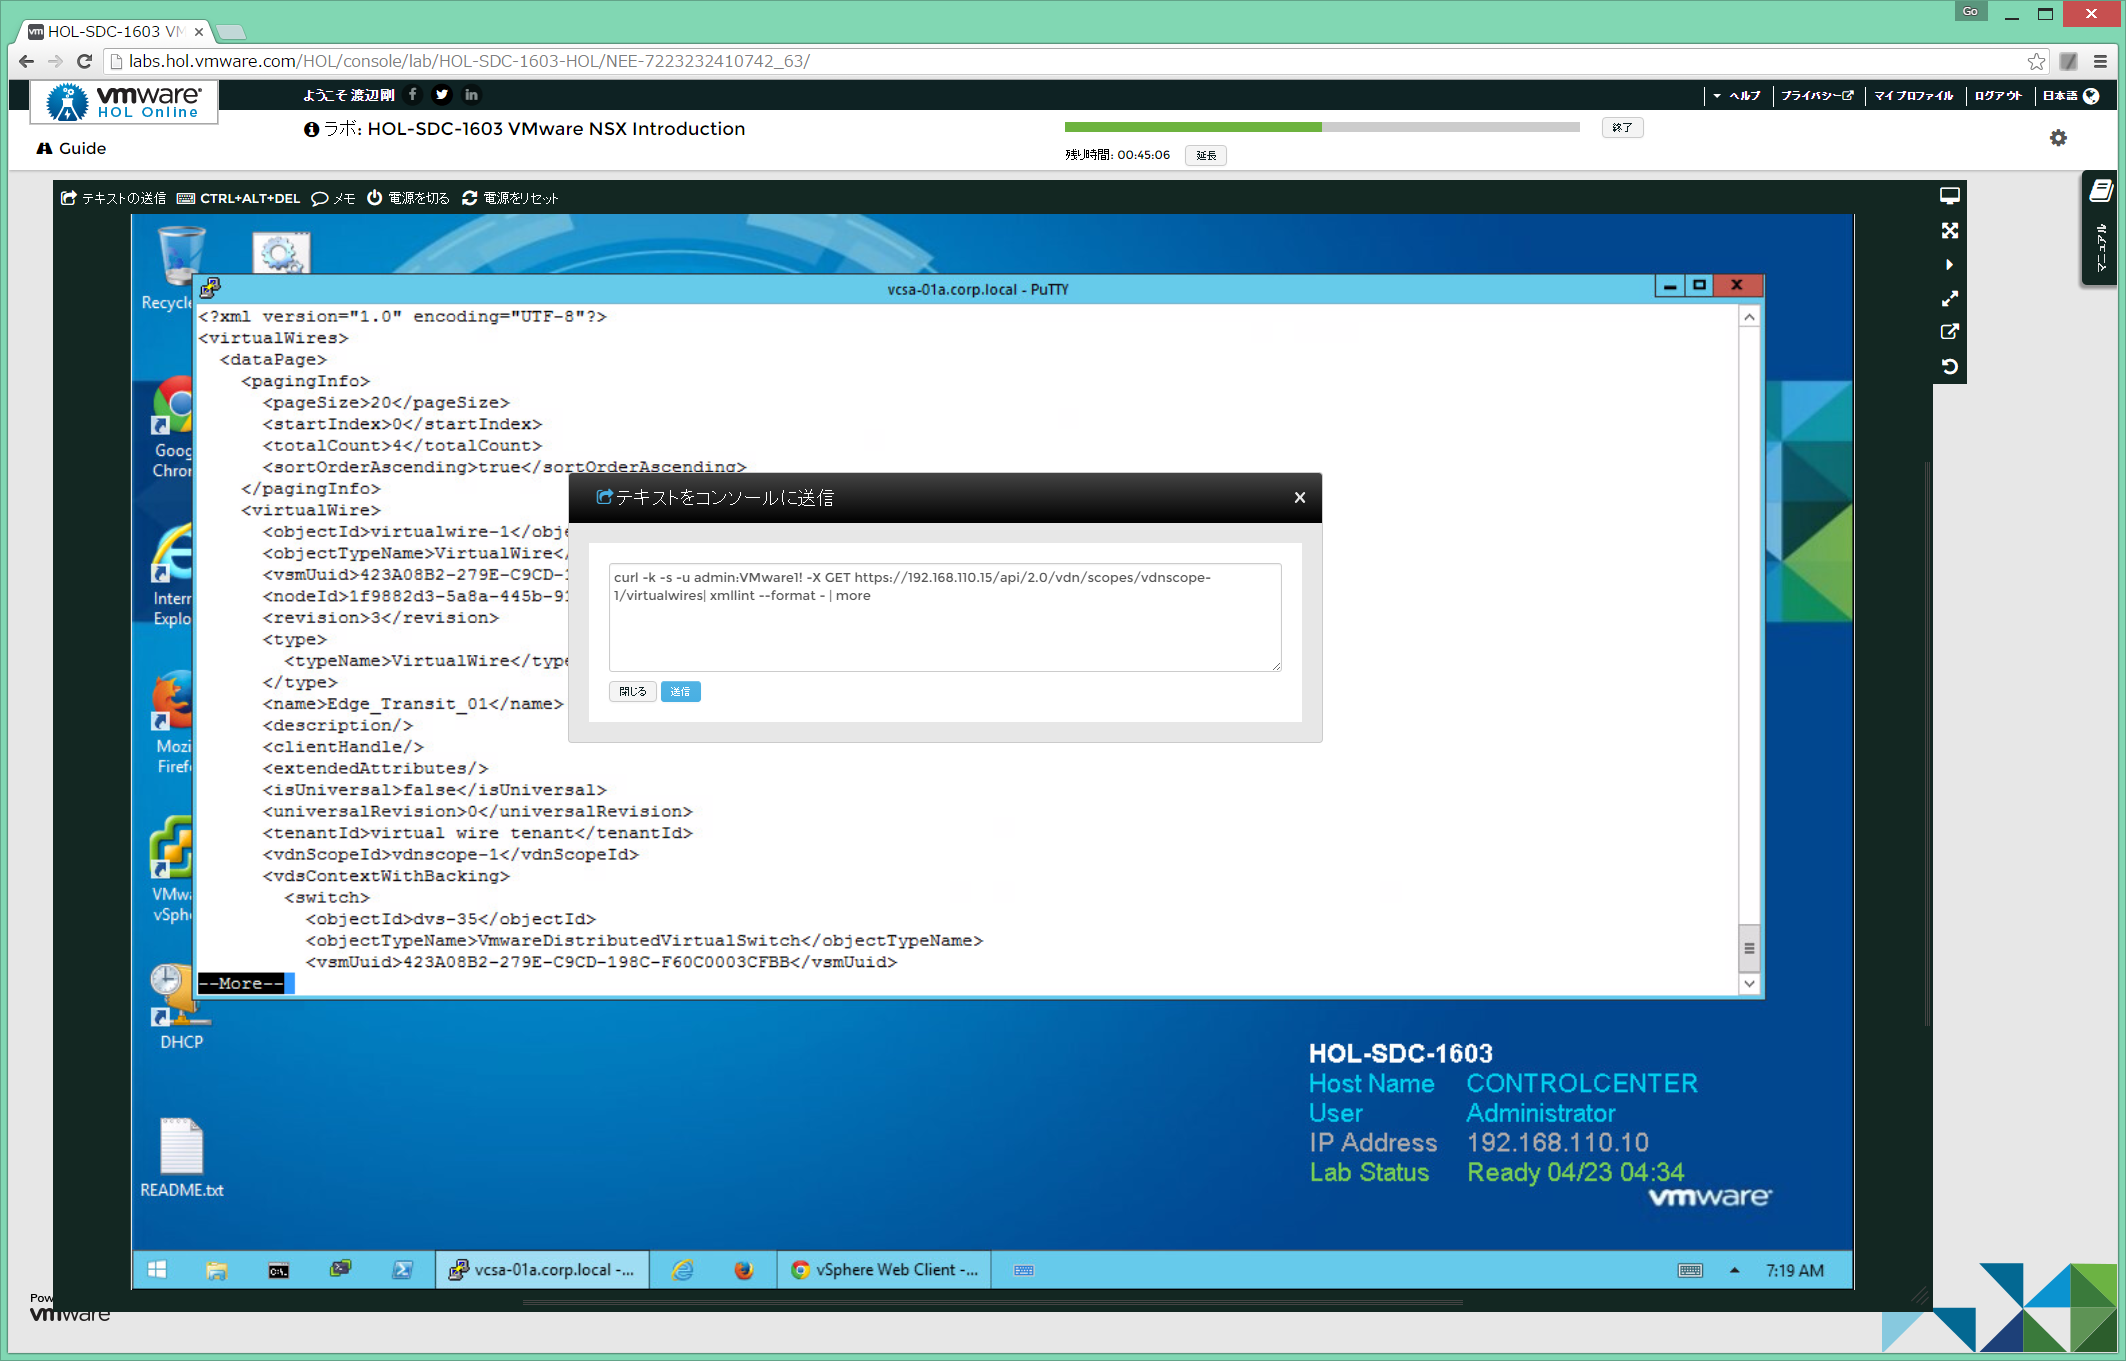Open the ヘルプ dropdown menu
The height and width of the screenshot is (1361, 2126).
coord(1736,96)
